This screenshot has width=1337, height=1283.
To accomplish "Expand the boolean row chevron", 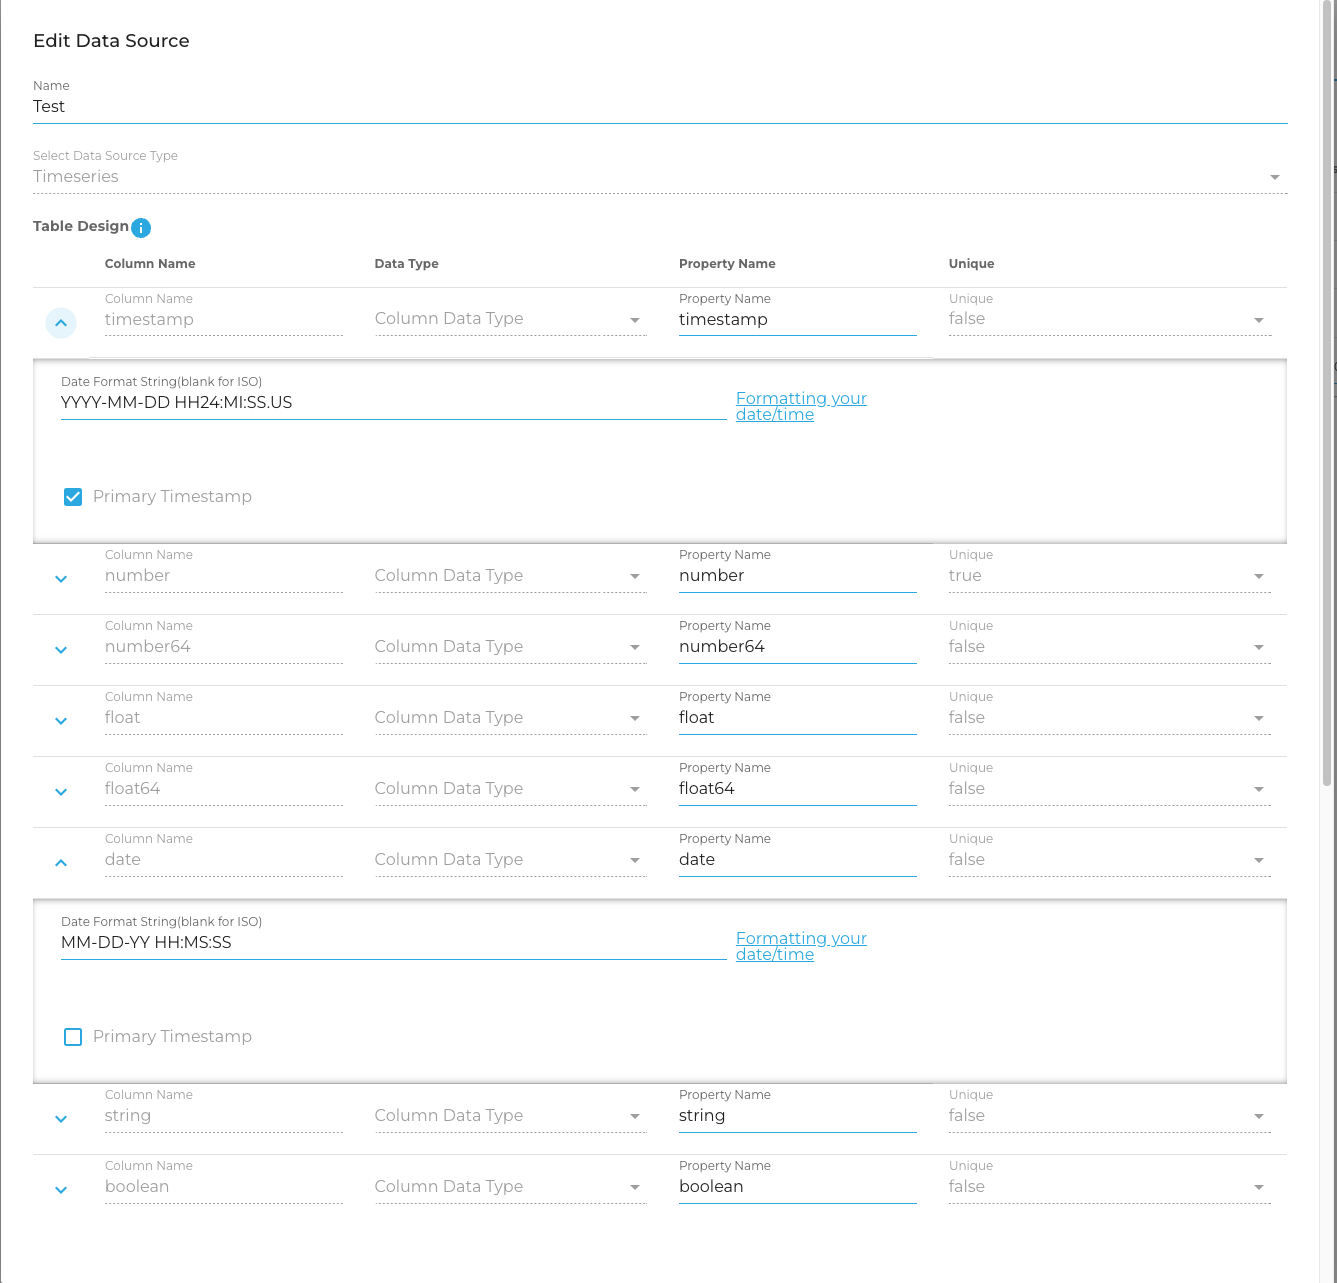I will 61,1190.
